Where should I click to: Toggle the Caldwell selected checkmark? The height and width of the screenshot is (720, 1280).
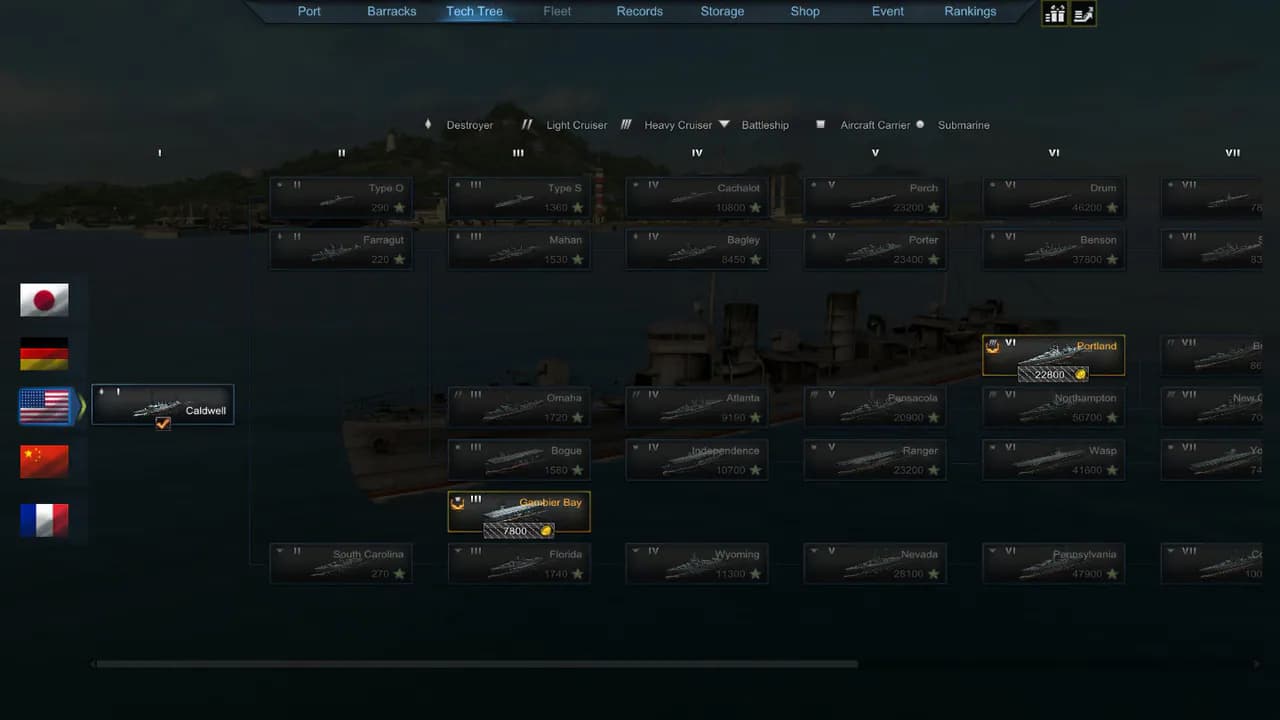[163, 423]
